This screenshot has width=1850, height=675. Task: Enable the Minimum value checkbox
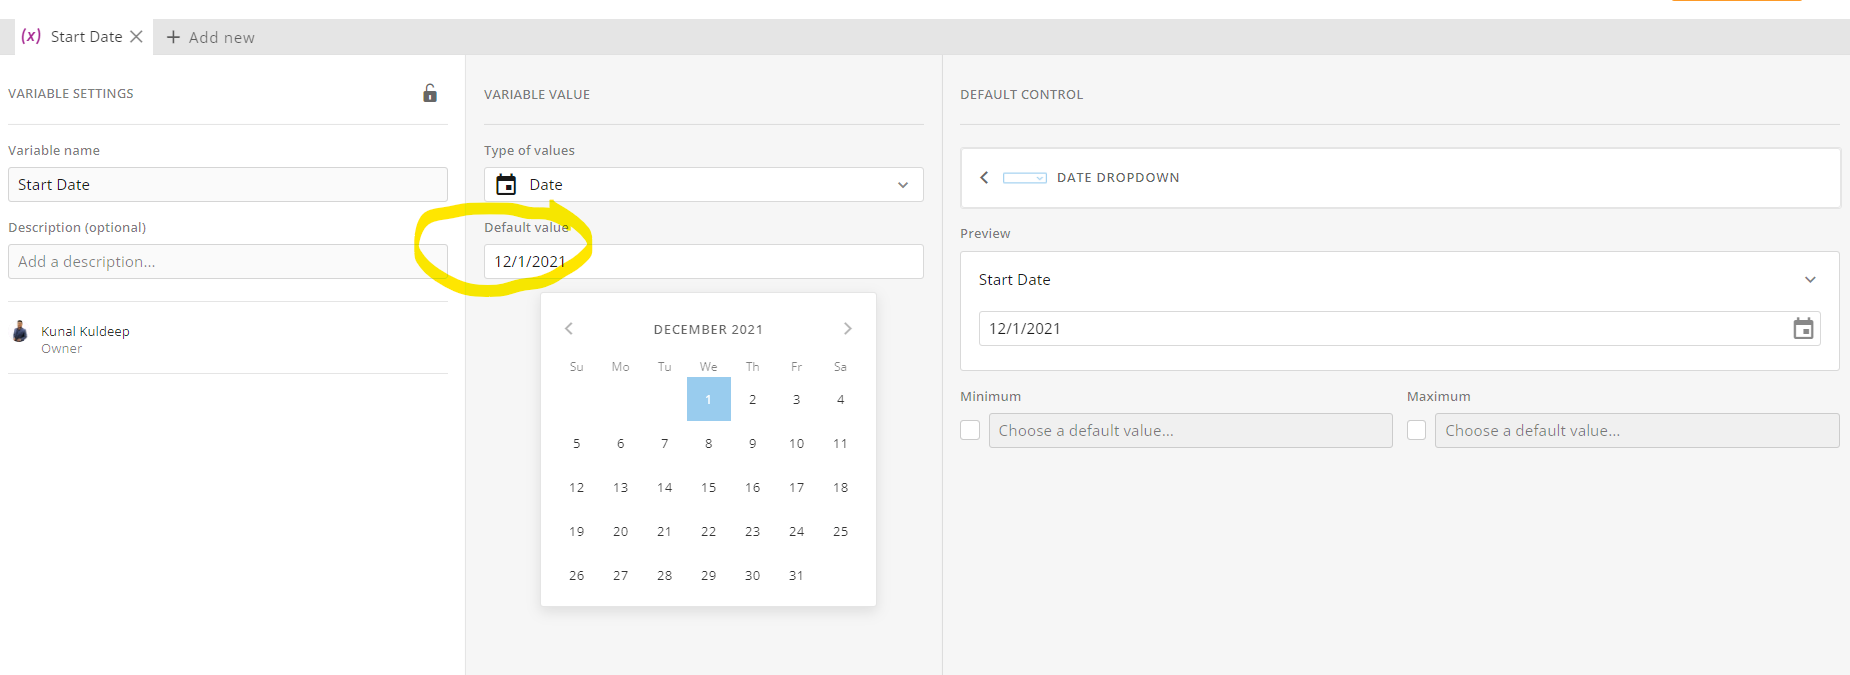(969, 429)
